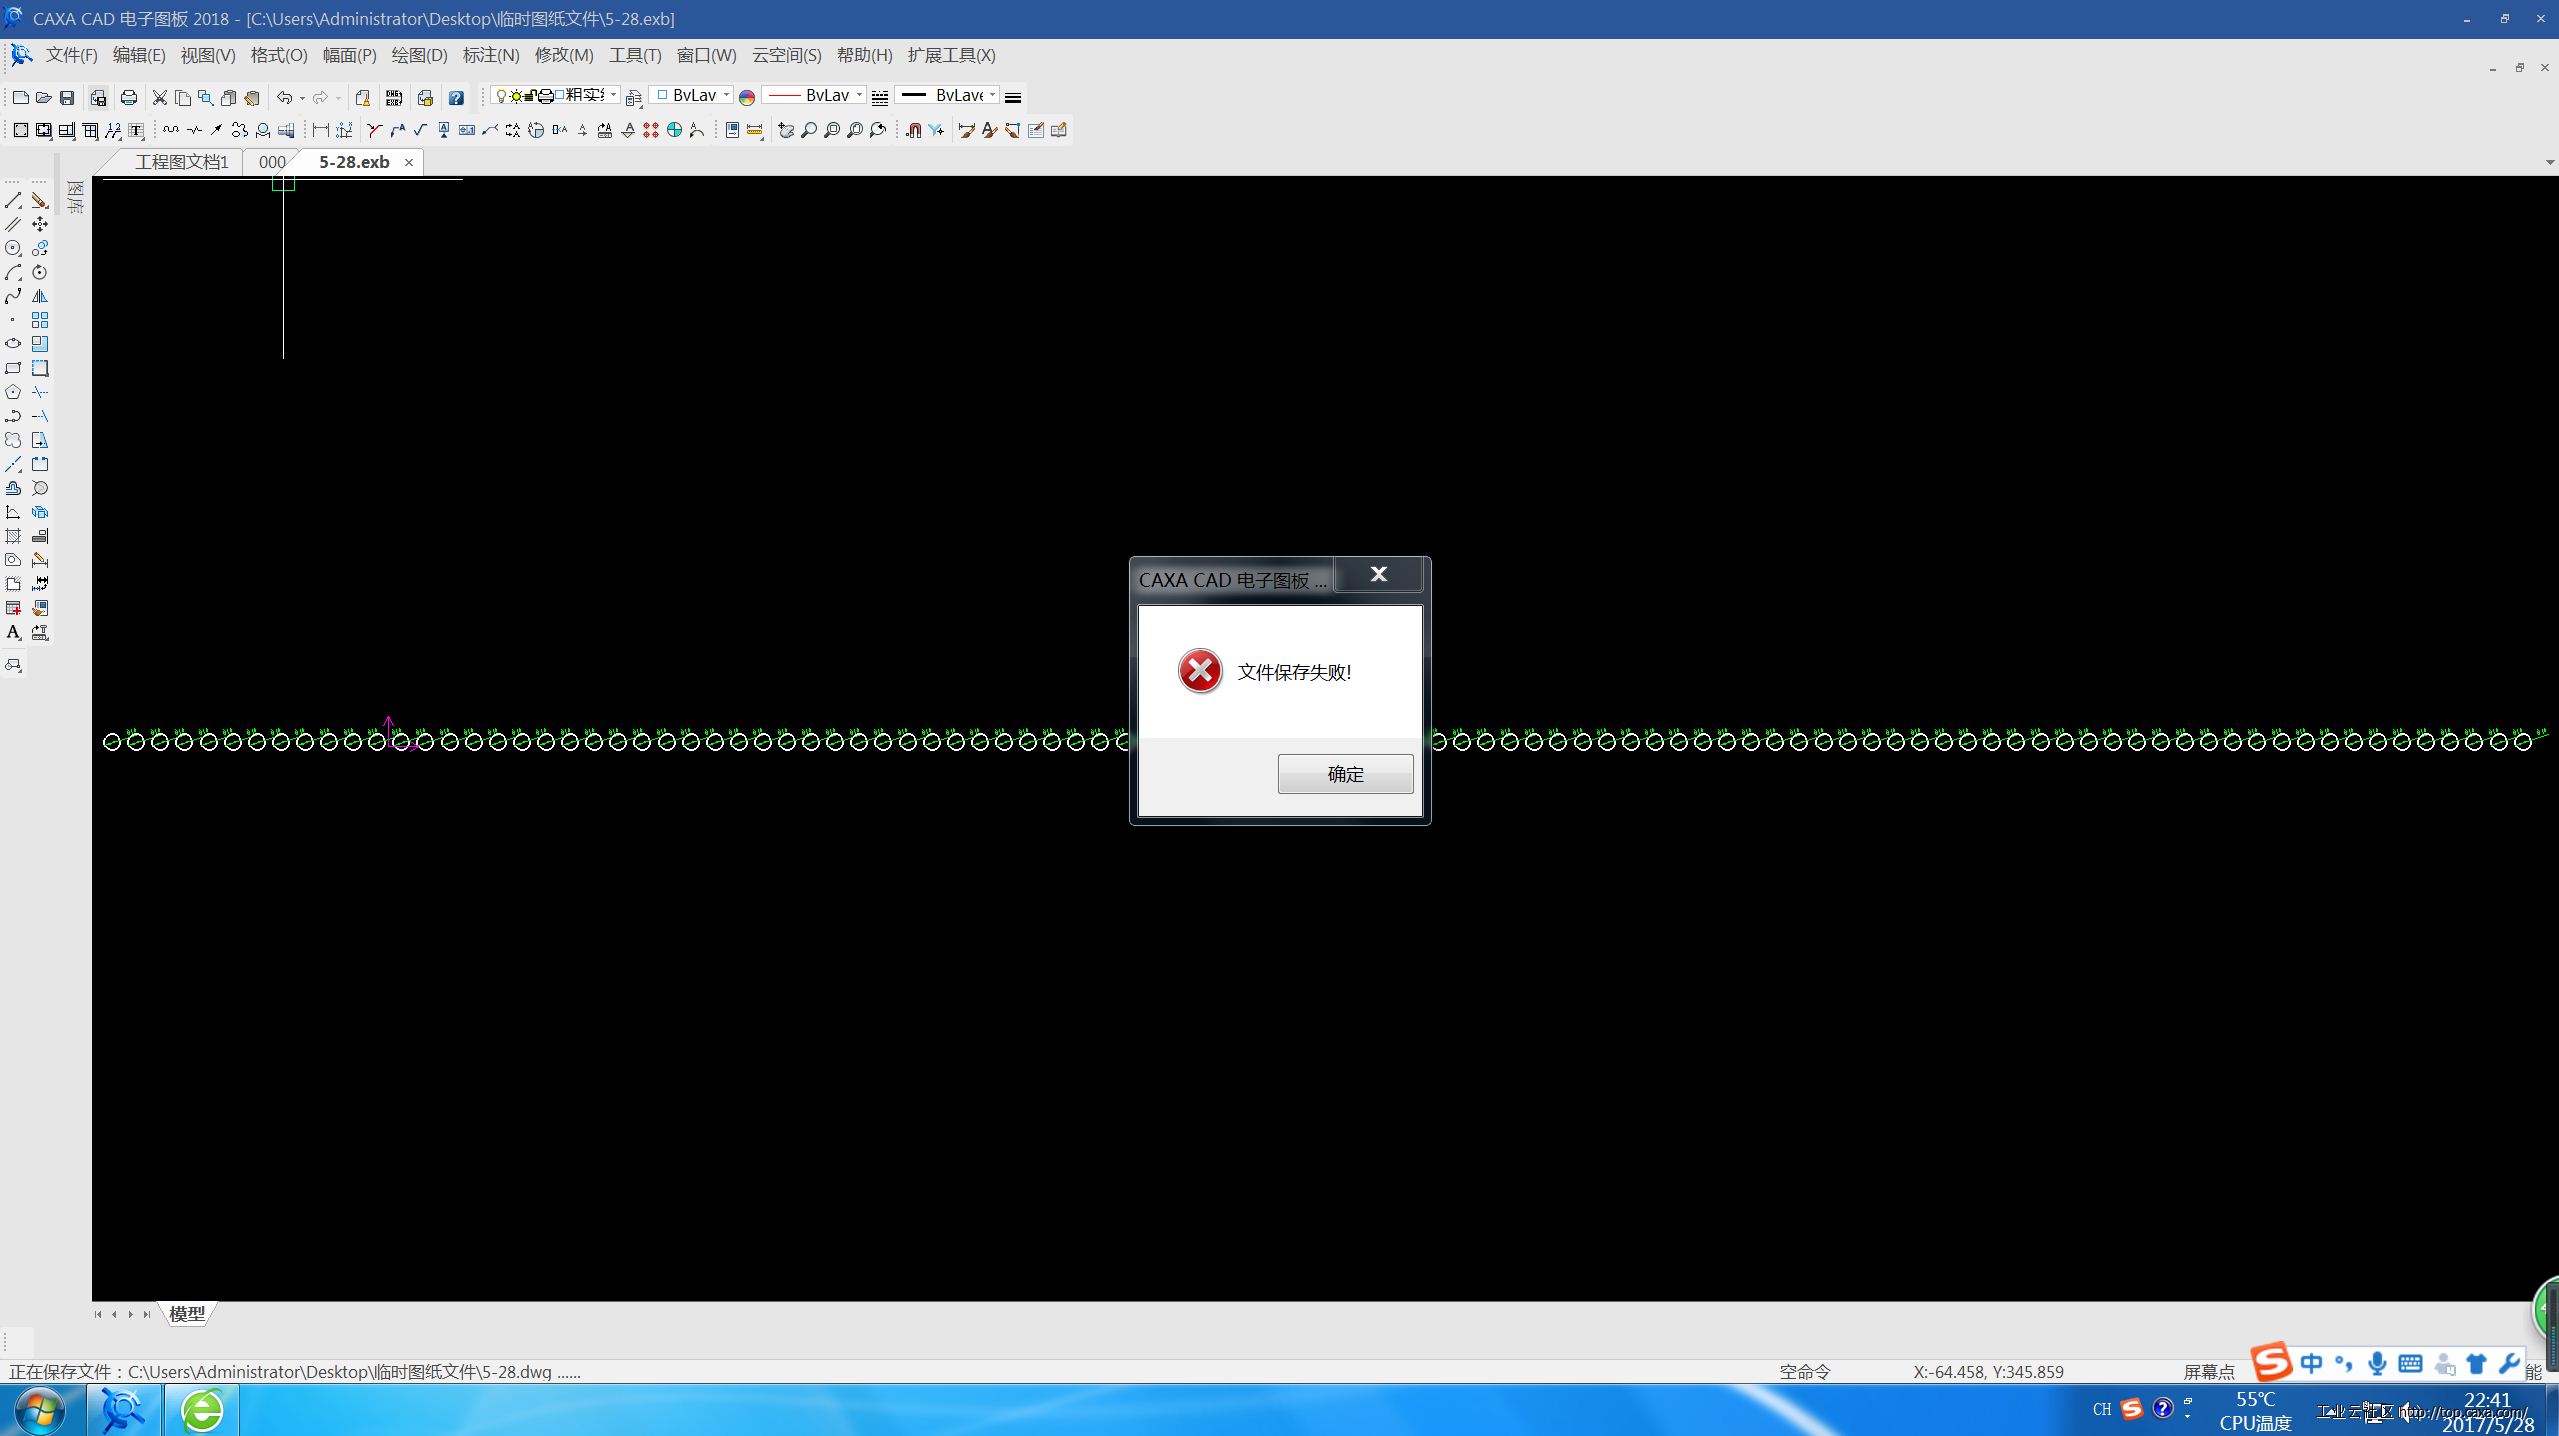
Task: Click the Undo arrow icon
Action: pyautogui.click(x=284, y=97)
